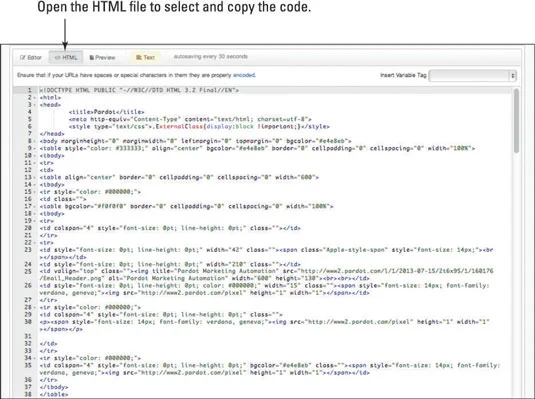Collapse the tbody fold on line 18
This screenshot has width=535, height=399.
[34, 214]
